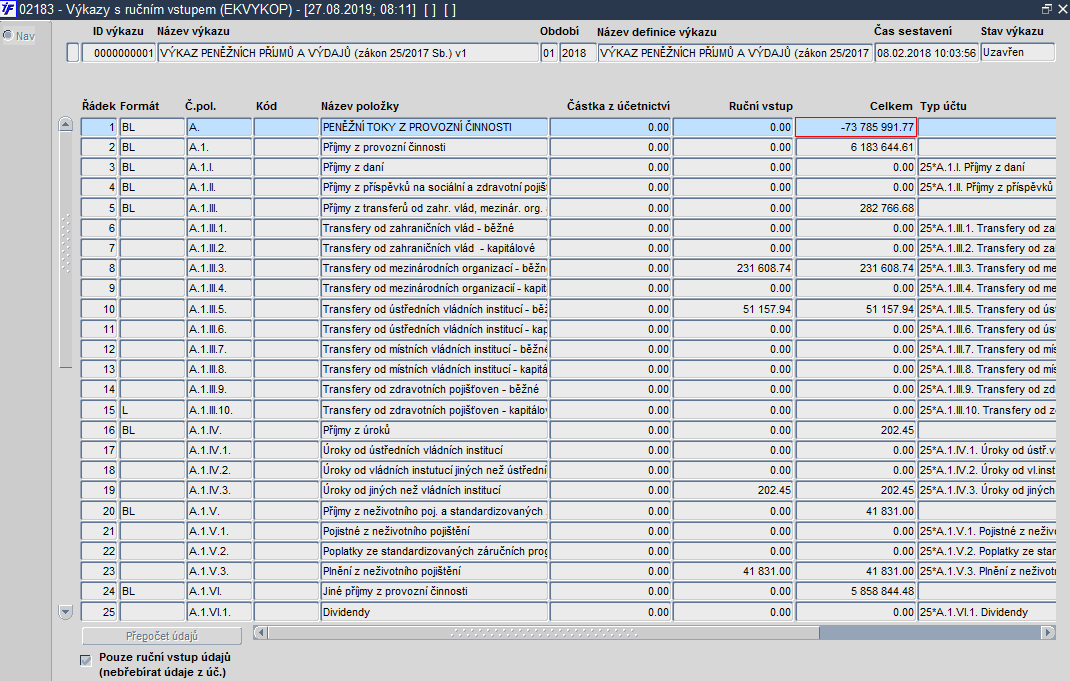Click Celkem value 41 831.00 in row 20
This screenshot has height=681, width=1070.
856,510
